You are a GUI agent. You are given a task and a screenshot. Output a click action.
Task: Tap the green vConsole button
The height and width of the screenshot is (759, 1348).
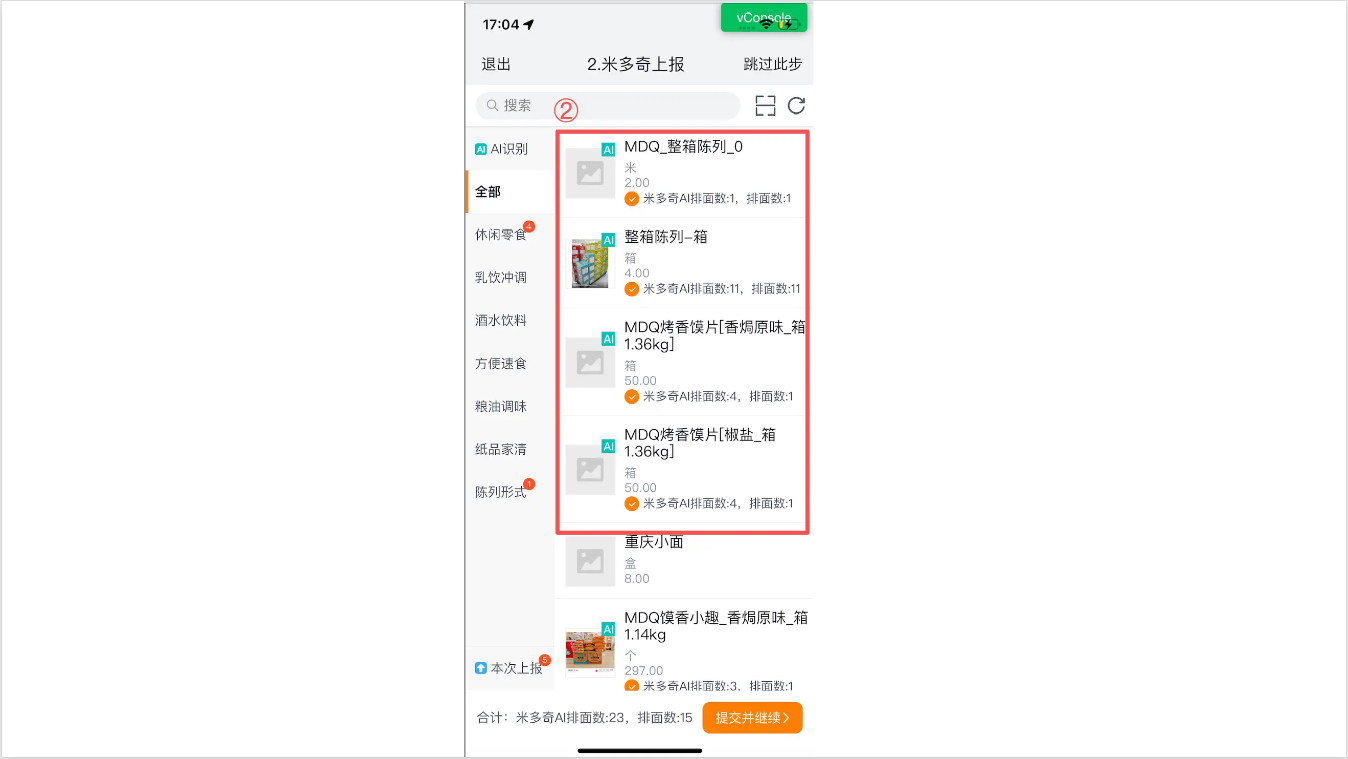[764, 18]
